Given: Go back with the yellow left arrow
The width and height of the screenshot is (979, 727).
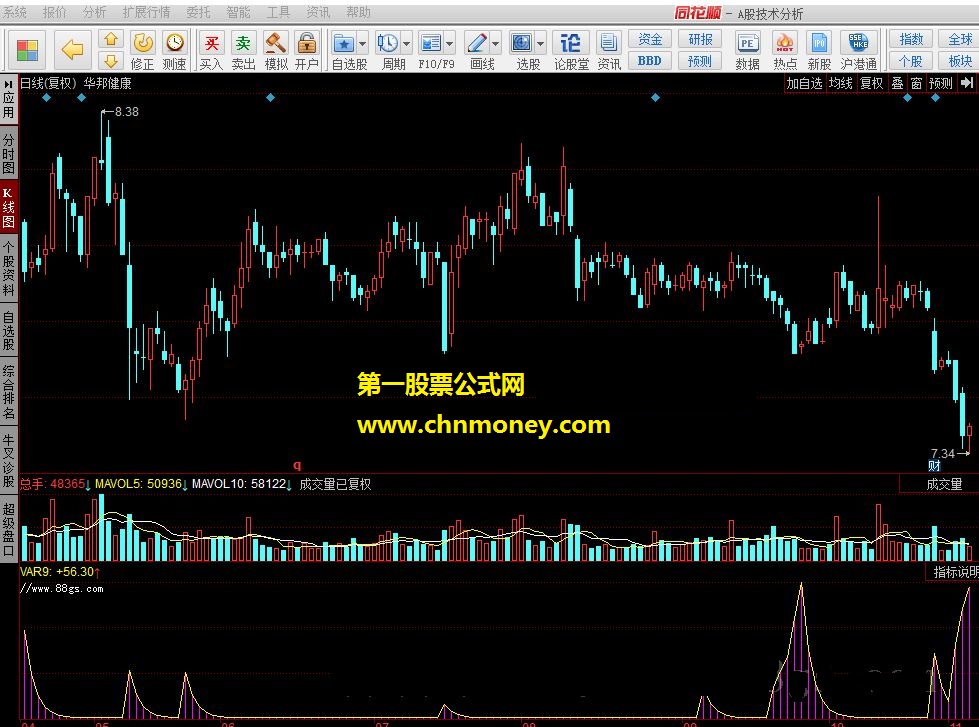Looking at the screenshot, I should (72, 49).
